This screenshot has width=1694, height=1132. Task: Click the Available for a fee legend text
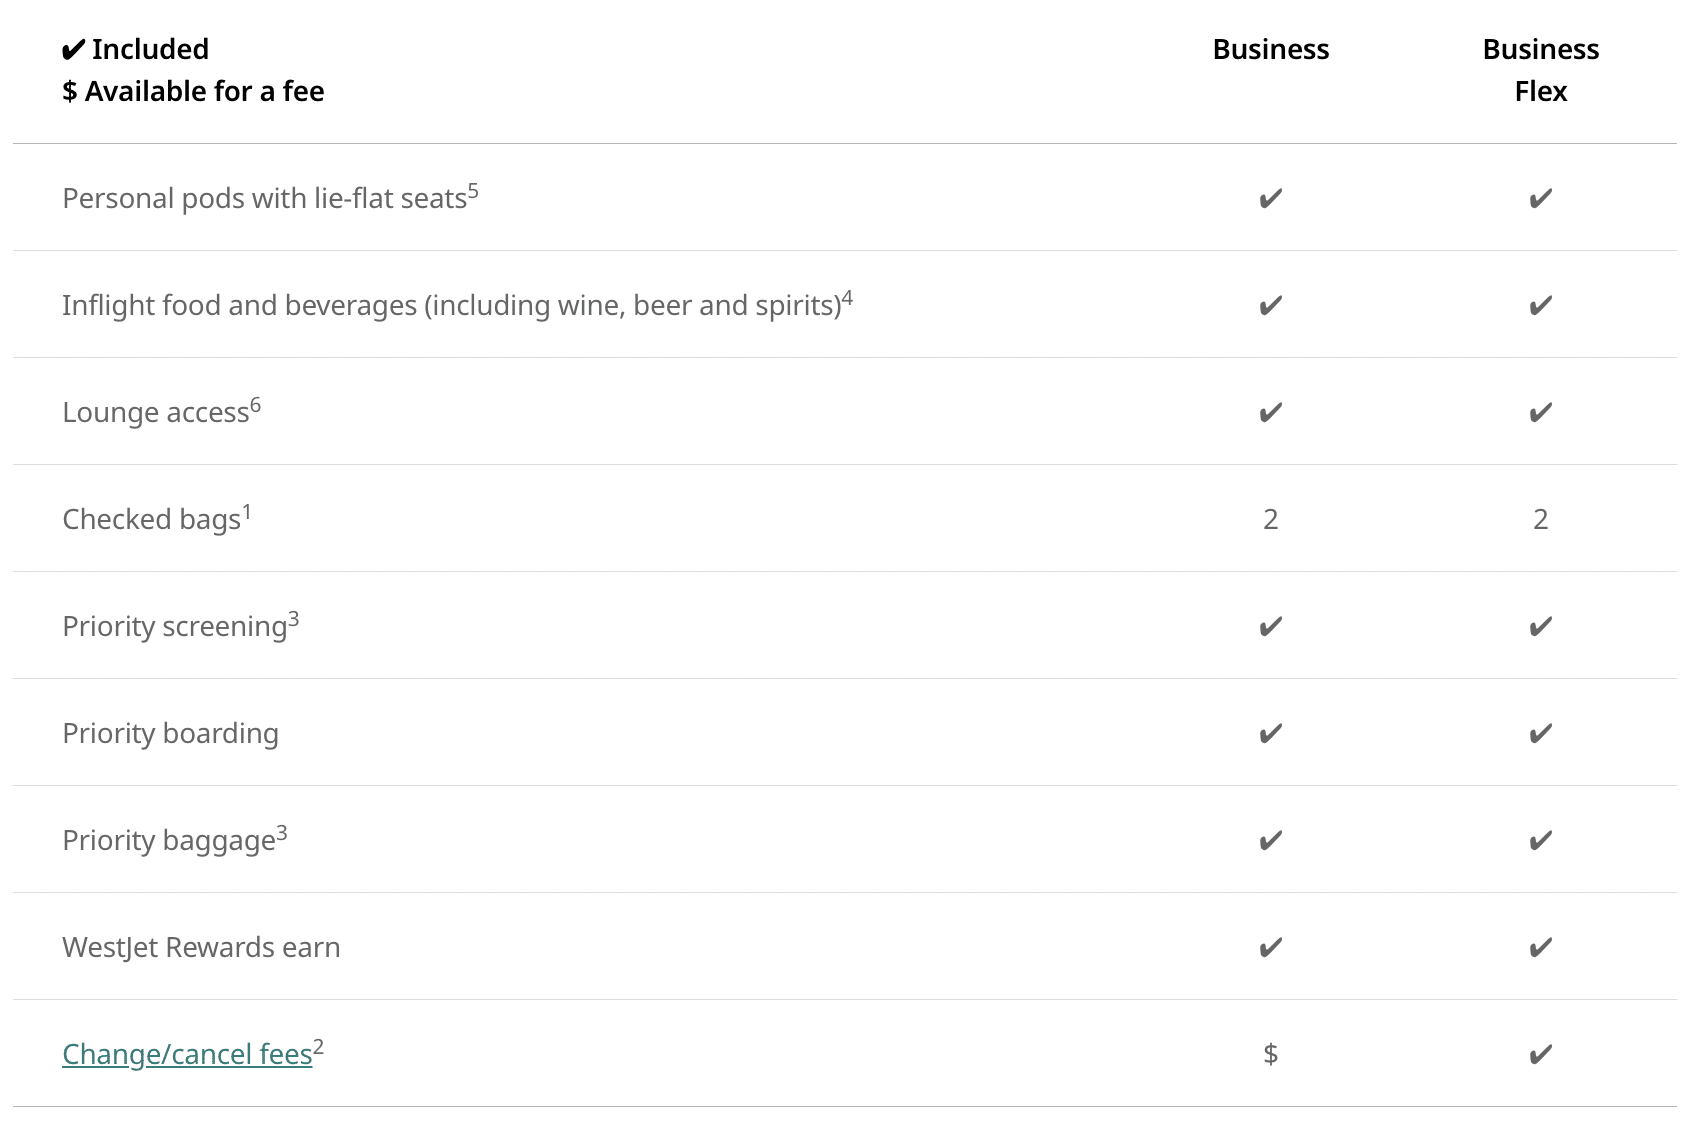tap(204, 91)
